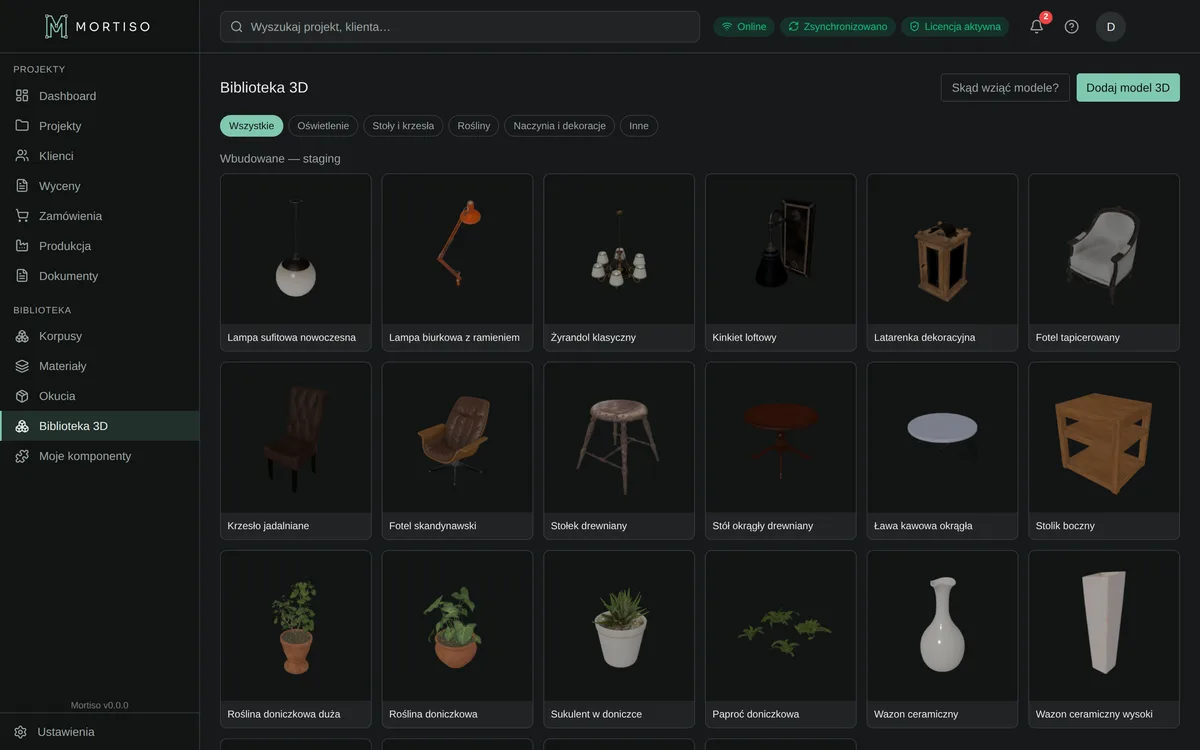Select the Lampa sufitowa nowoczesna model

pos(296,263)
